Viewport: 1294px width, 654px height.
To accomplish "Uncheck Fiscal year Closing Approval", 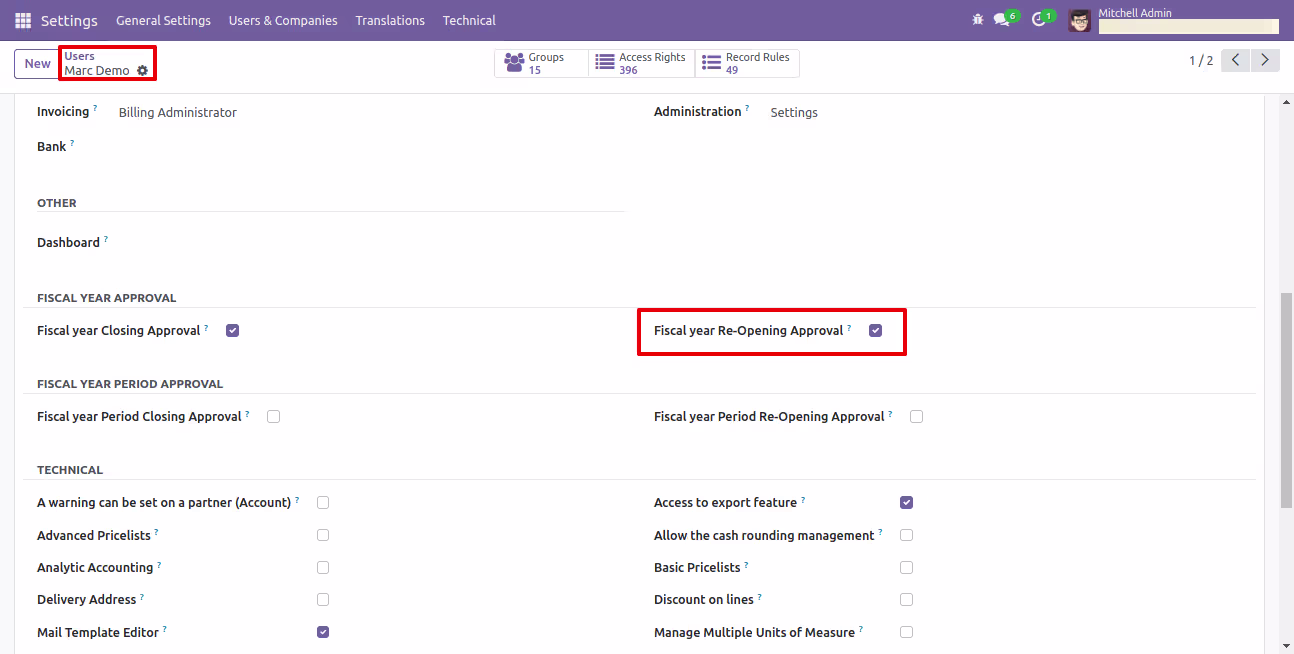I will (x=233, y=330).
